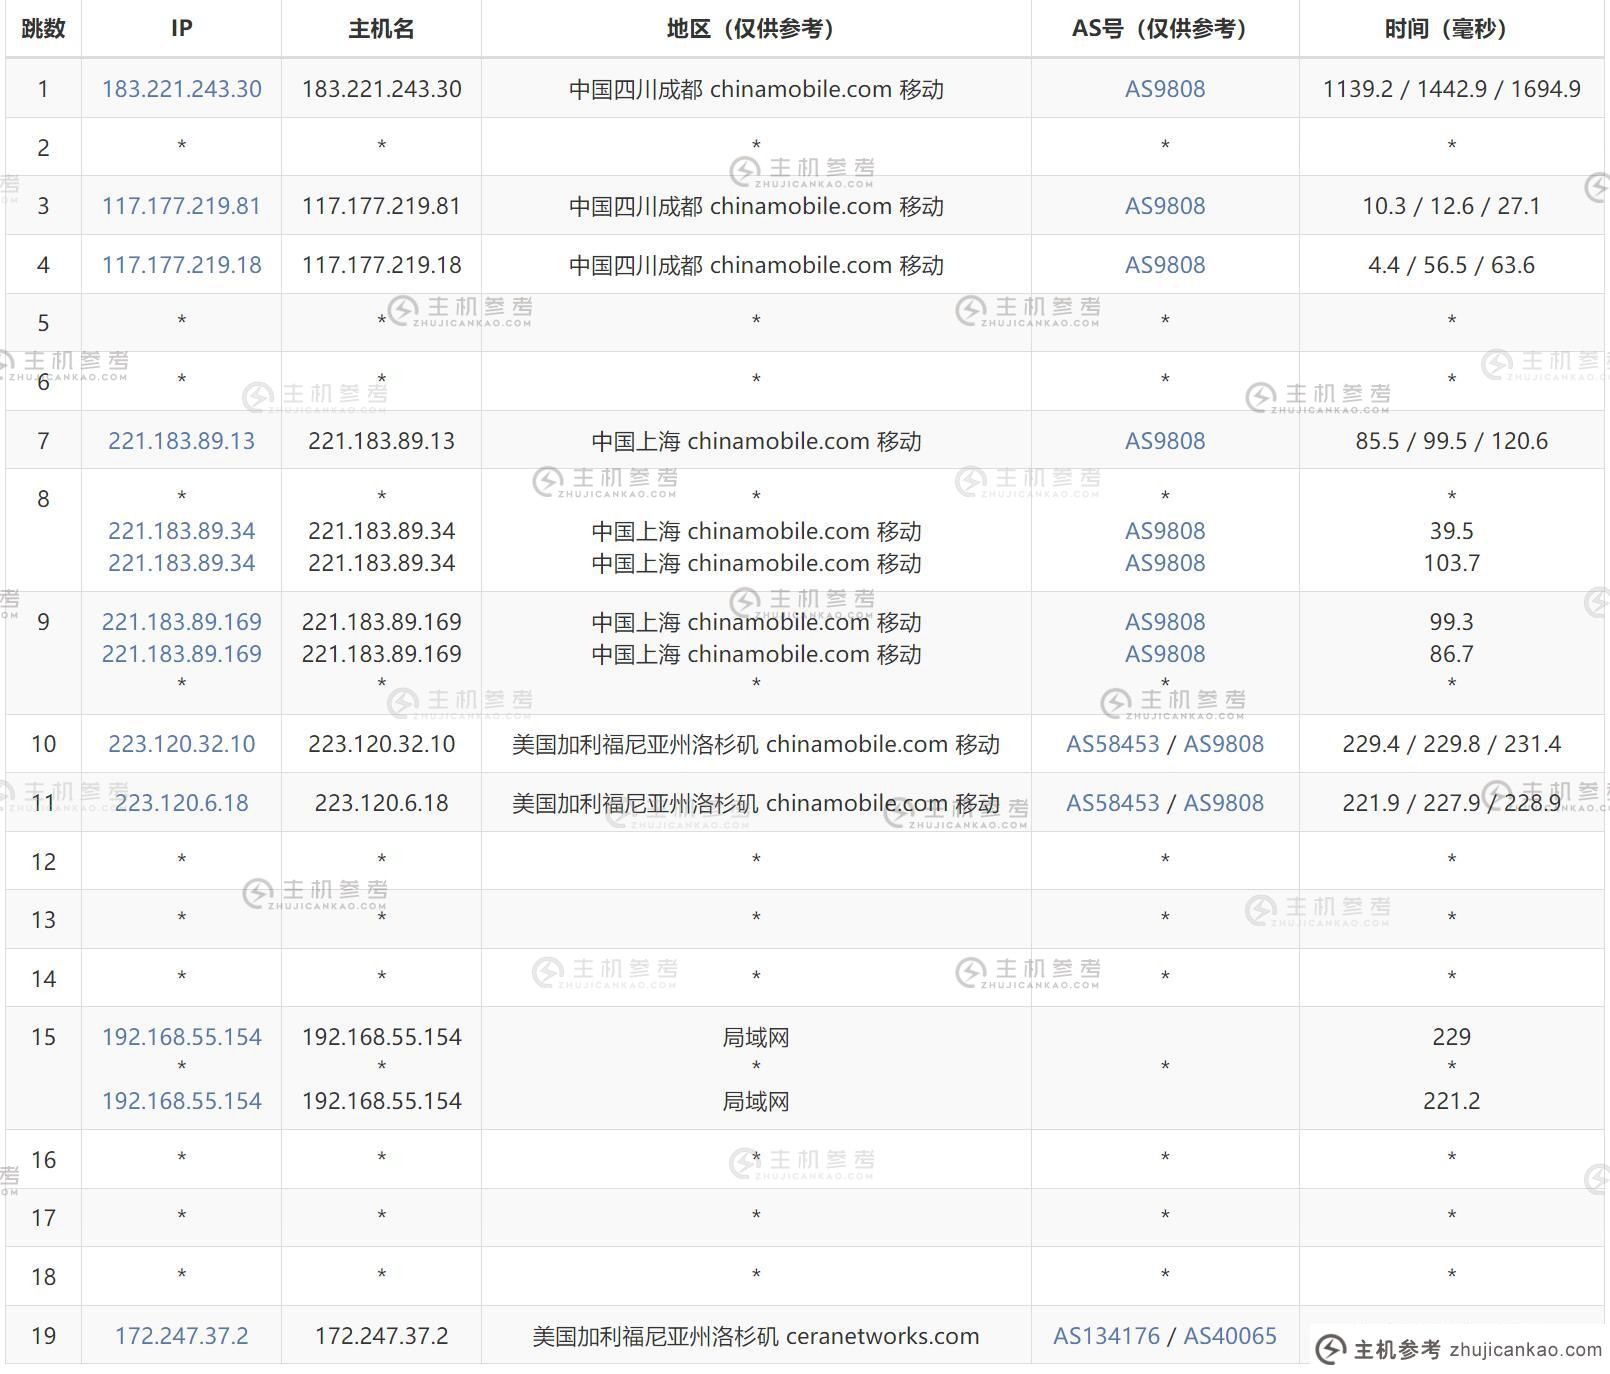Click hop number 19 cell
The image size is (1610, 1374).
[x=43, y=1336]
